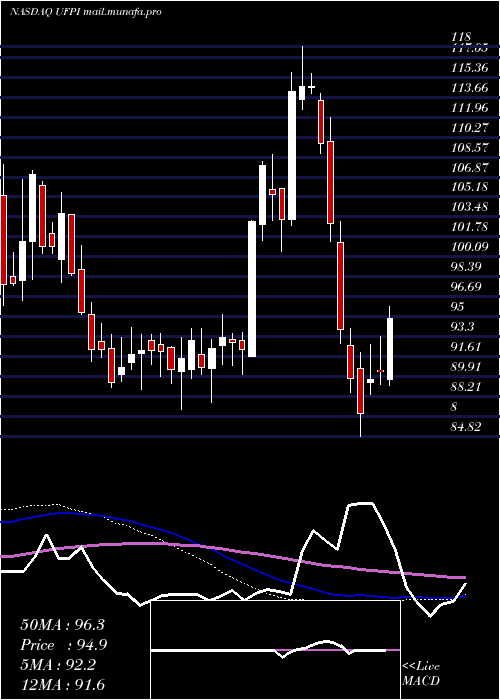
Task: Select the 89.91 price axis label
Action: point(467,367)
